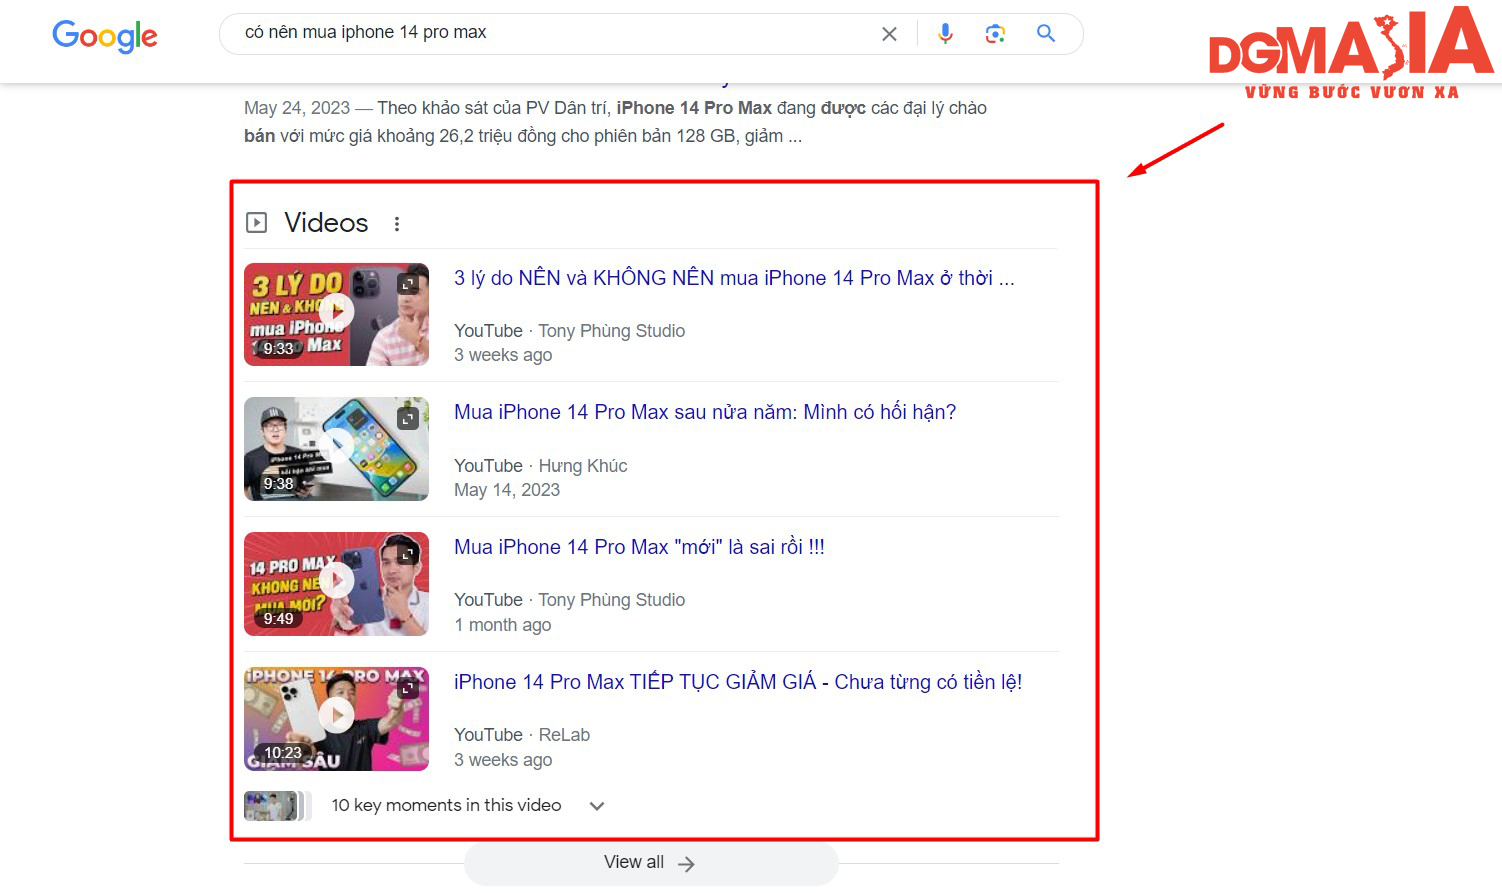Open Hưng Khúc video thumbnail
Screen dimensions: 1502x893
pyautogui.click(x=336, y=449)
